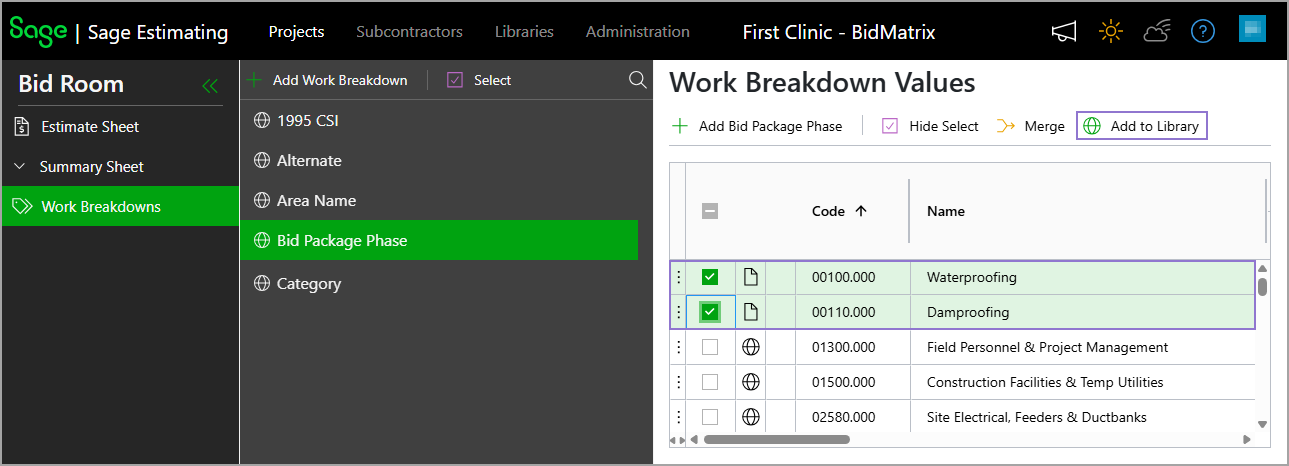Click code cell 00110.000
Image resolution: width=1289 pixels, height=466 pixels.
(x=853, y=312)
